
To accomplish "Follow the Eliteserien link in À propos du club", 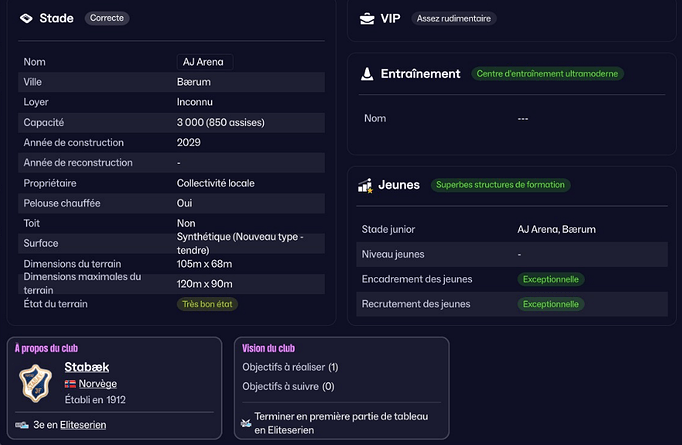I will click(x=83, y=425).
